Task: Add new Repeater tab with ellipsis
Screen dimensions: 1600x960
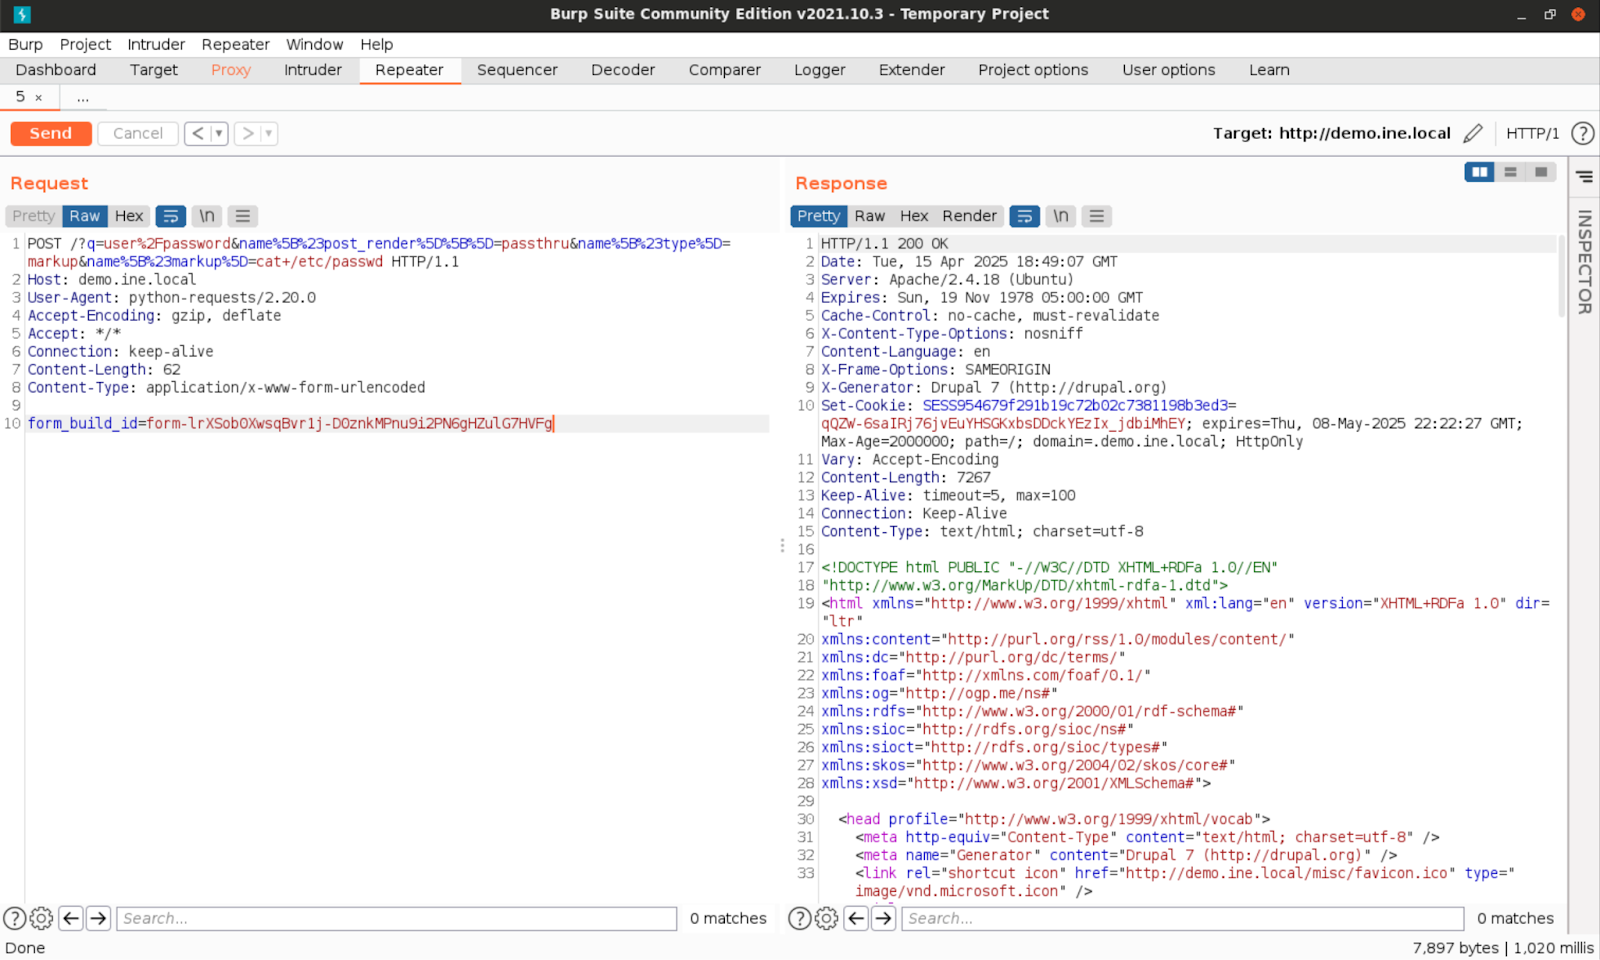Action: 83,97
